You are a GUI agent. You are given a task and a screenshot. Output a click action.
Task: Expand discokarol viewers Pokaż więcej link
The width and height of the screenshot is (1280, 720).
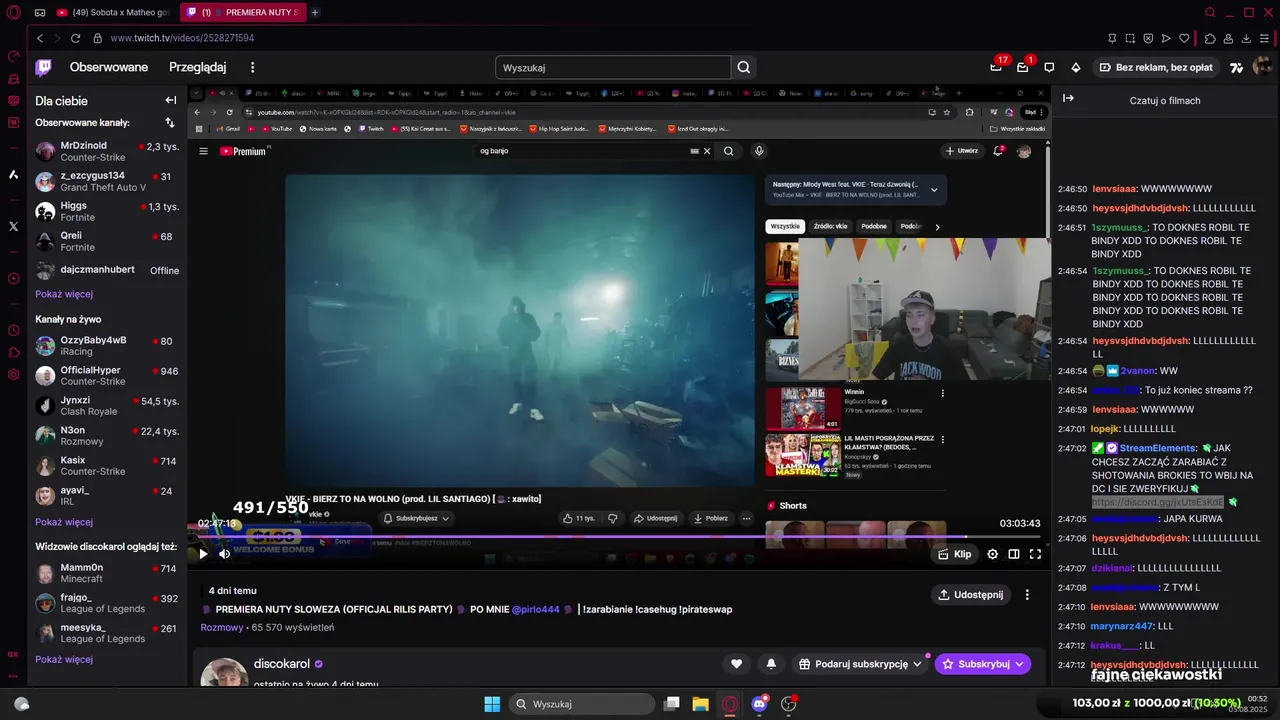[64, 659]
